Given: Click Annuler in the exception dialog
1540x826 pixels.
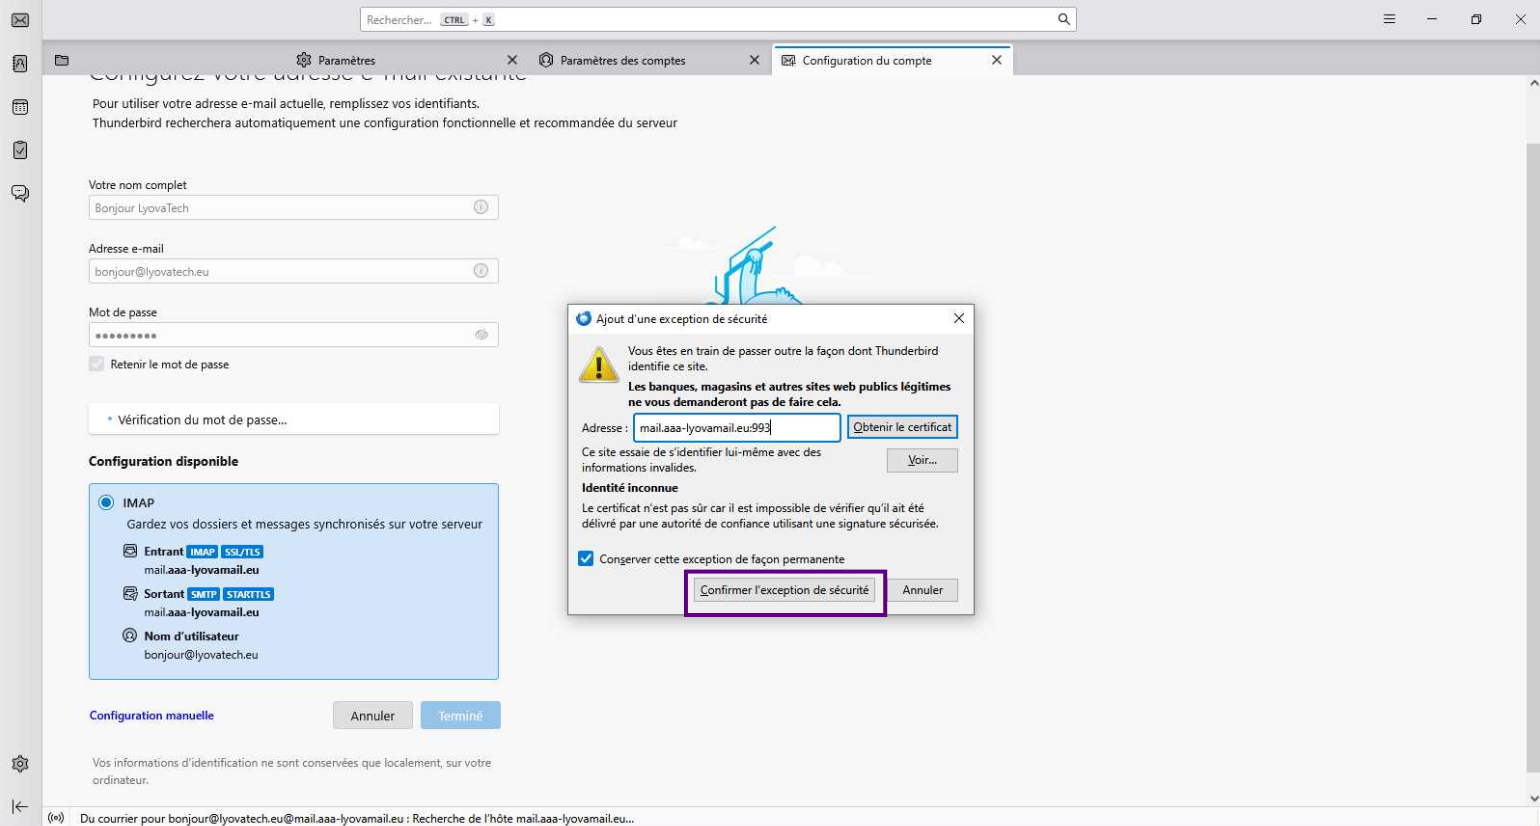Looking at the screenshot, I should [x=922, y=590].
